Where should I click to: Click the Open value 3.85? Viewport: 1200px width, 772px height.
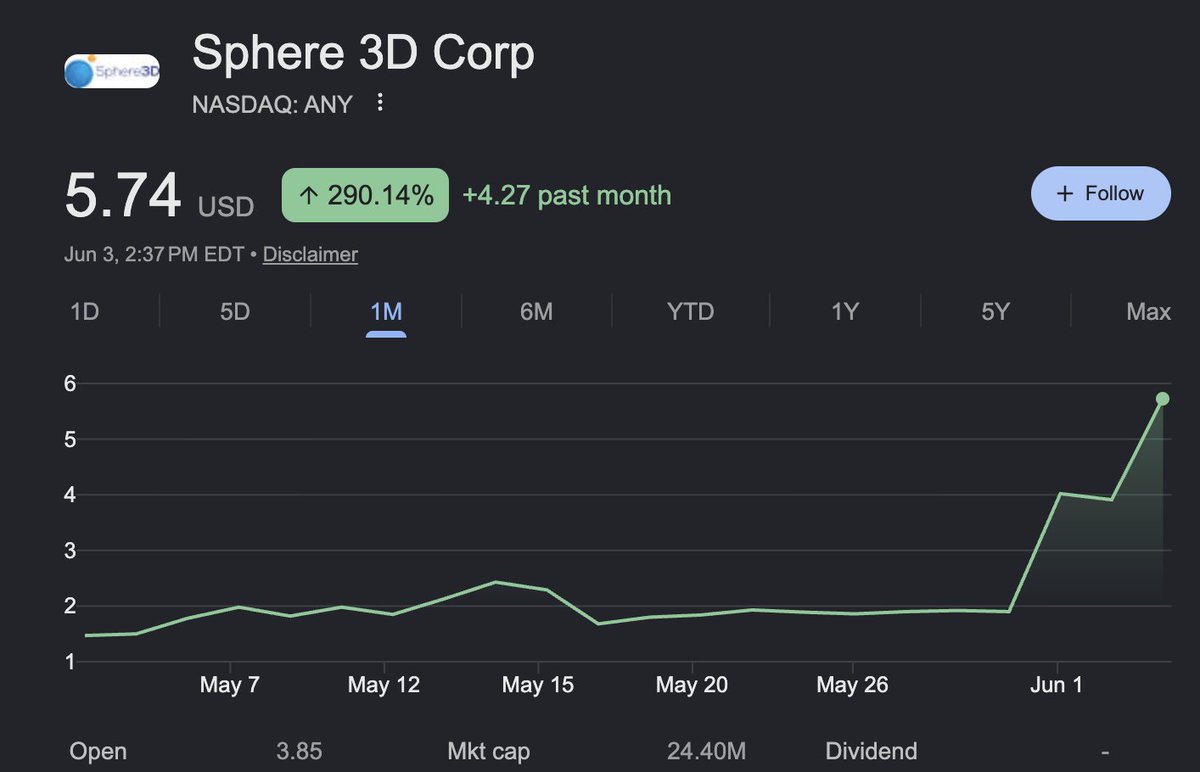click(x=299, y=751)
